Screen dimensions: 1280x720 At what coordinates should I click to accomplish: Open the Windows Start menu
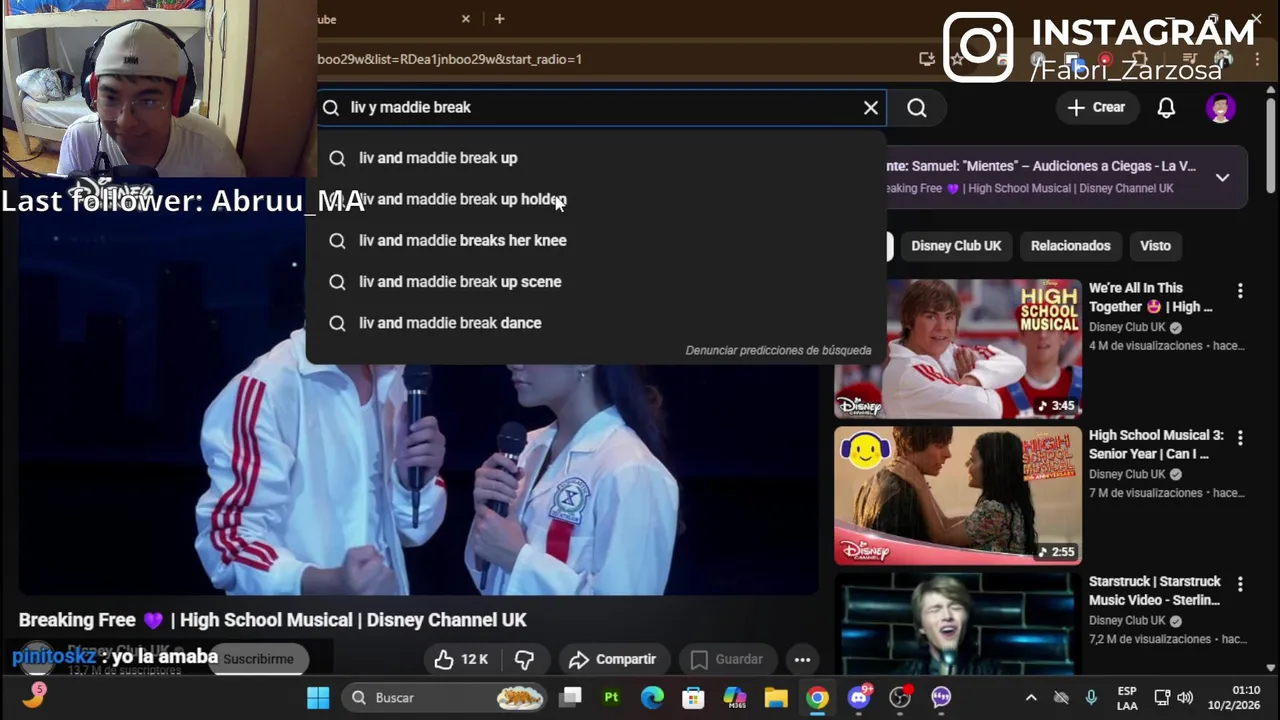318,698
